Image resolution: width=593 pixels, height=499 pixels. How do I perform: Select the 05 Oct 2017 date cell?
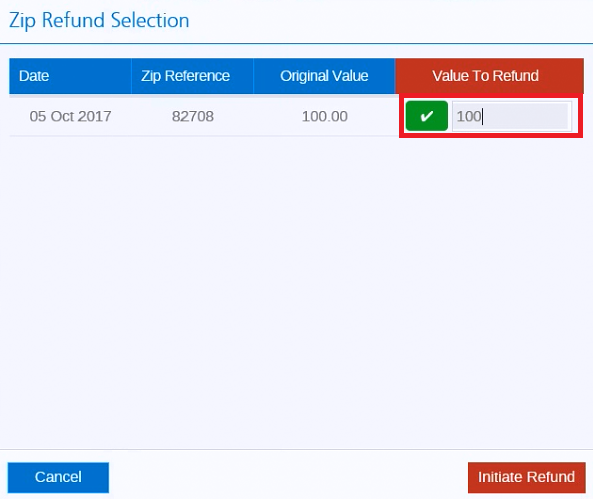(x=70, y=116)
